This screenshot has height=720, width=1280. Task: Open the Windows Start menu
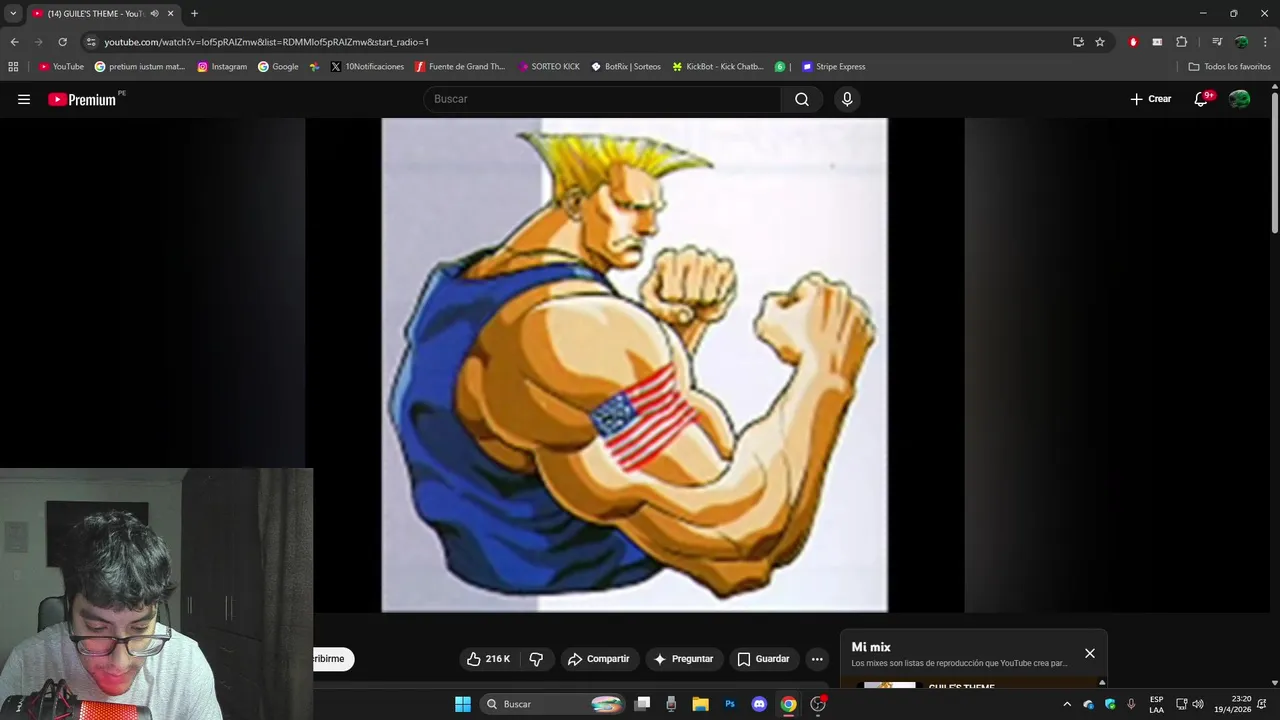[463, 704]
